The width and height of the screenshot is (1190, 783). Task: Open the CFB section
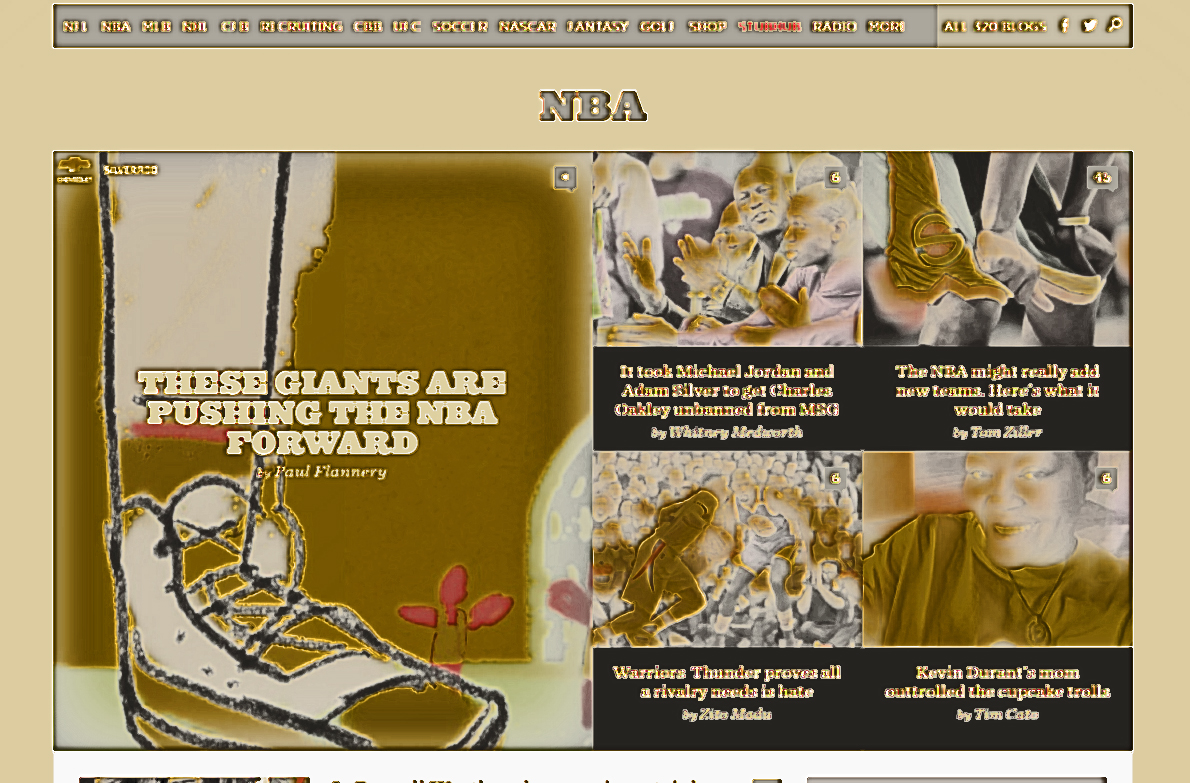coord(235,27)
